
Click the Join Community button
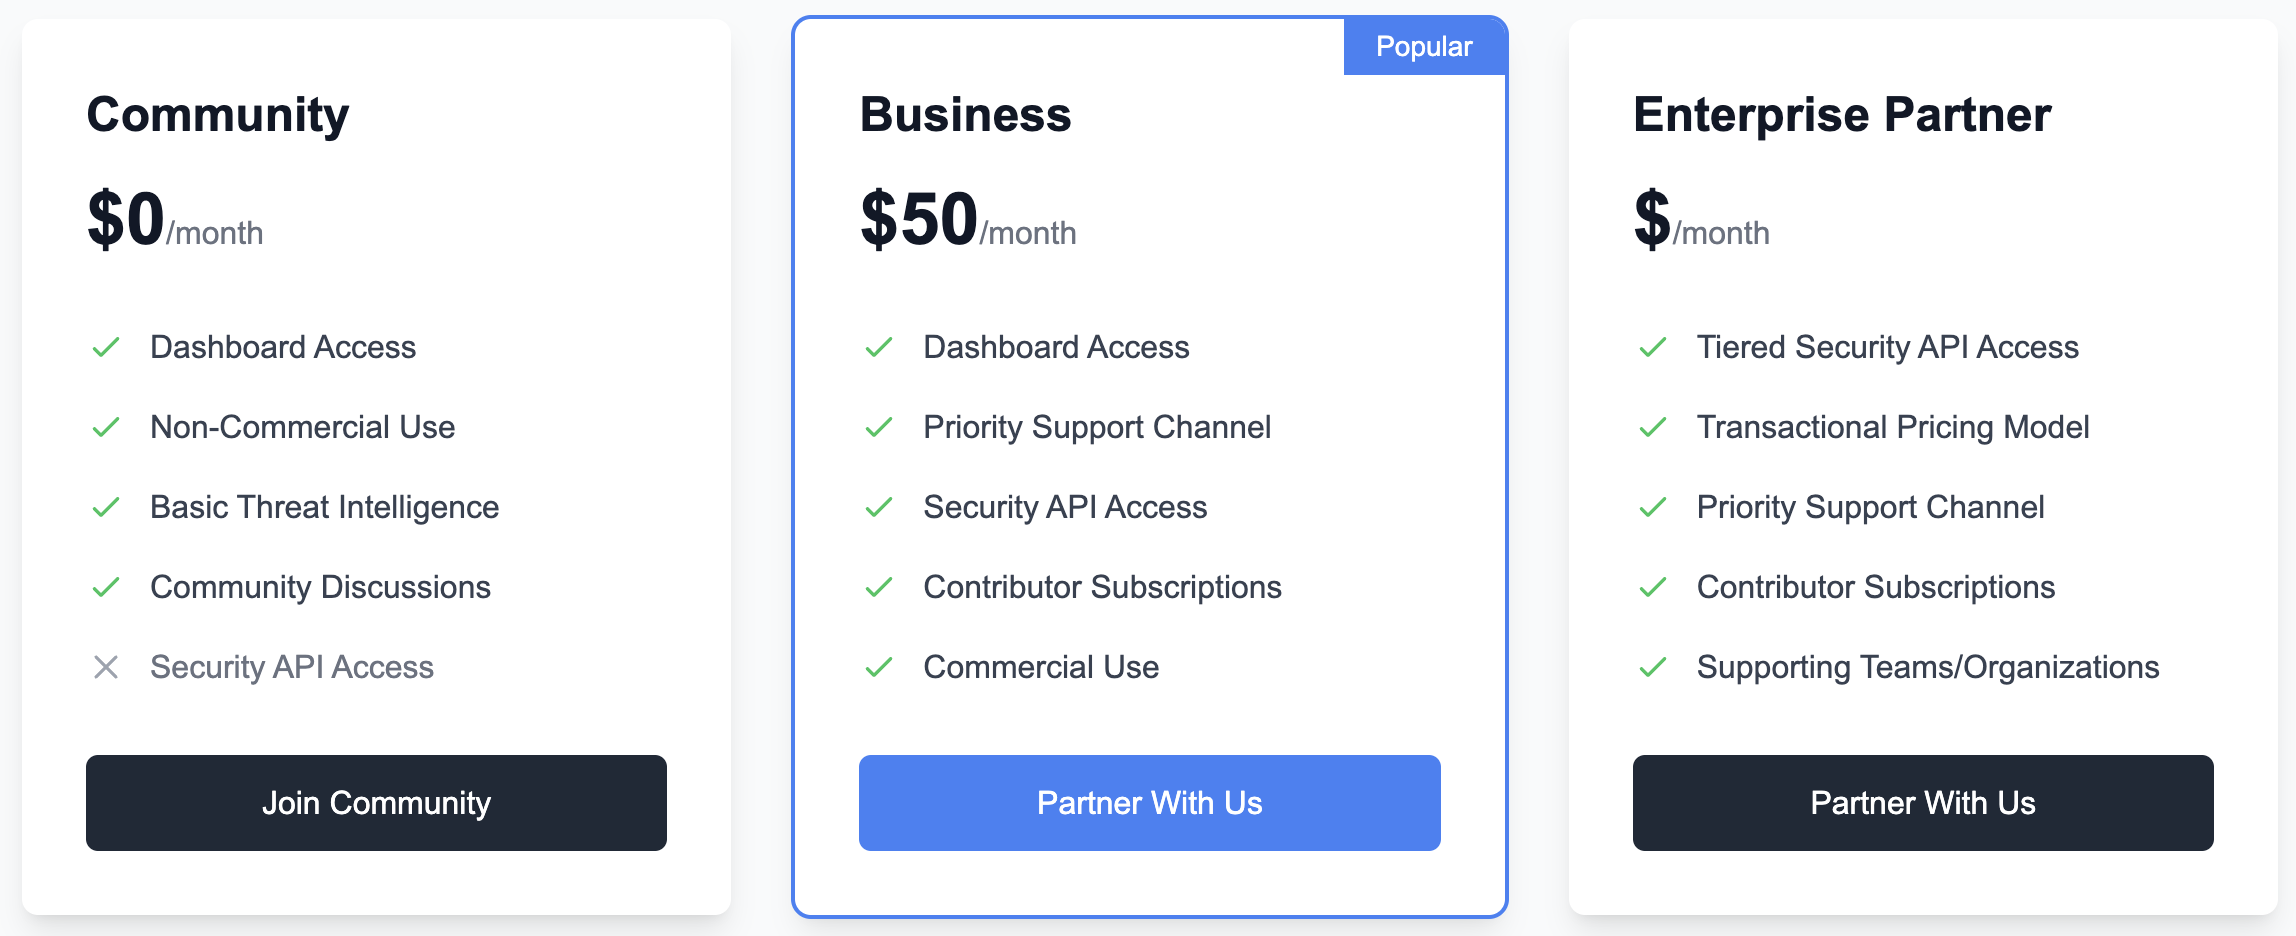[x=376, y=803]
